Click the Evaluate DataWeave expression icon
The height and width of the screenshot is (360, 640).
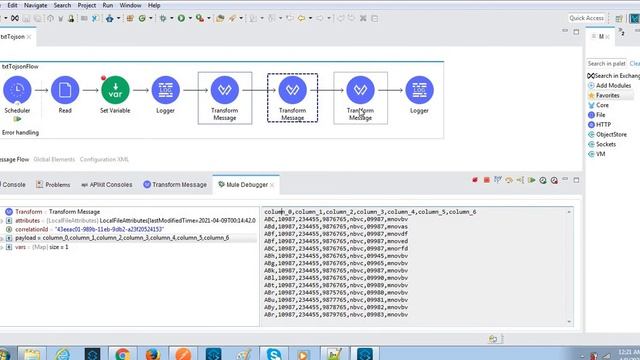[x=498, y=180]
